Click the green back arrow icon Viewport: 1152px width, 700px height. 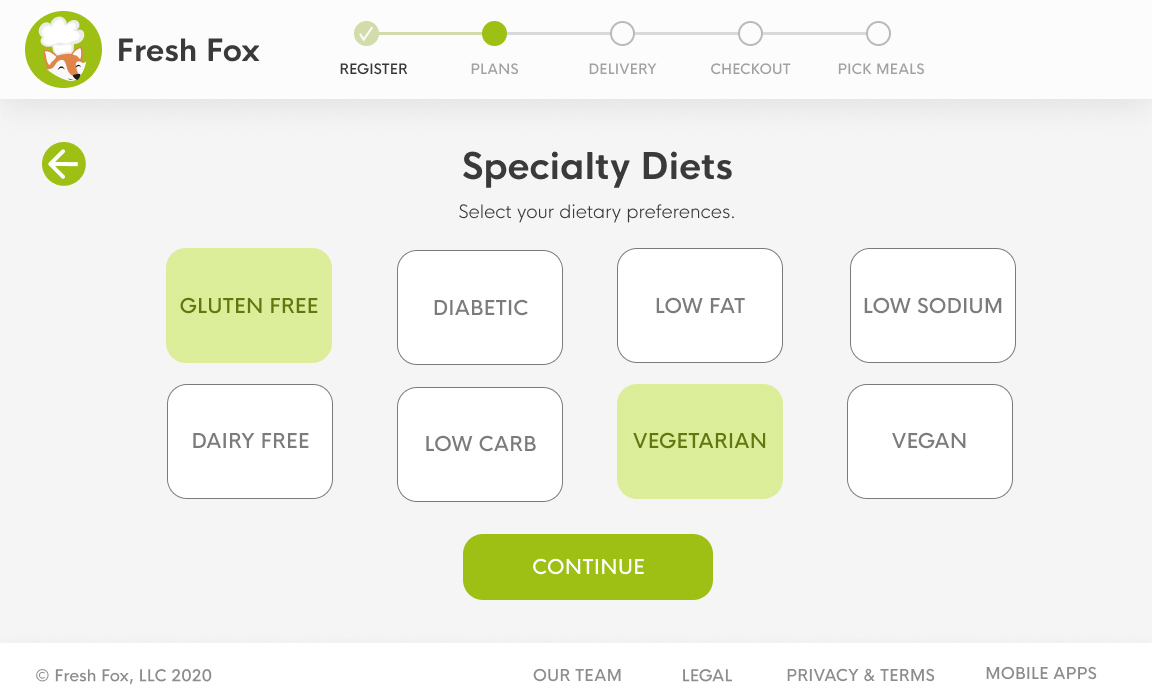[x=64, y=164]
